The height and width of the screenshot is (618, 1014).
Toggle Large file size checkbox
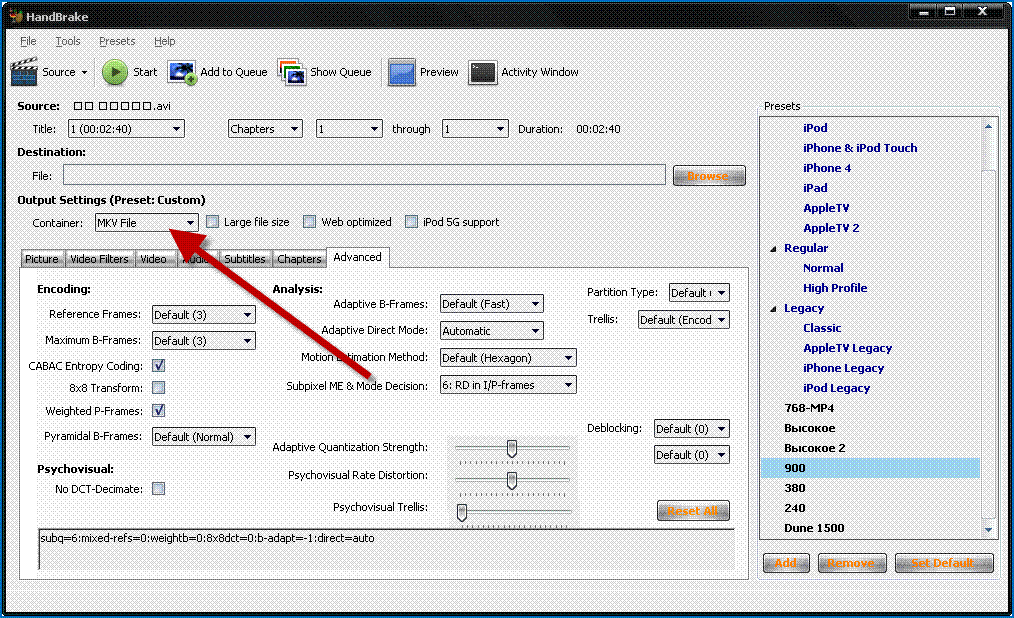tap(213, 222)
